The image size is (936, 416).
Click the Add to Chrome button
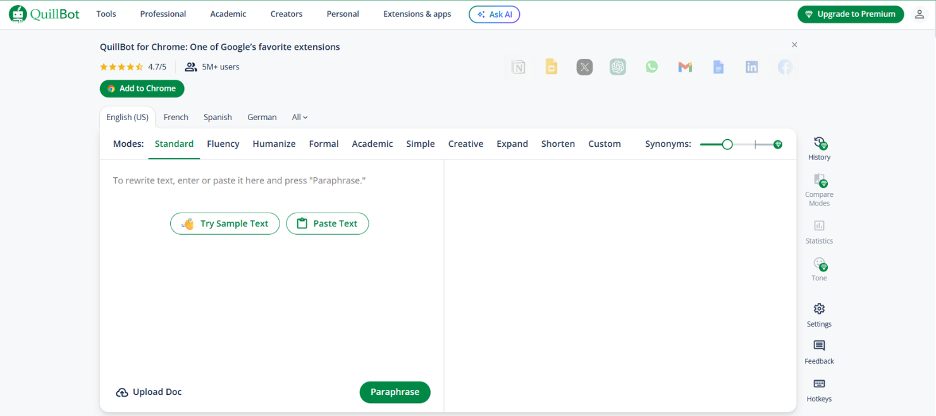tap(142, 88)
